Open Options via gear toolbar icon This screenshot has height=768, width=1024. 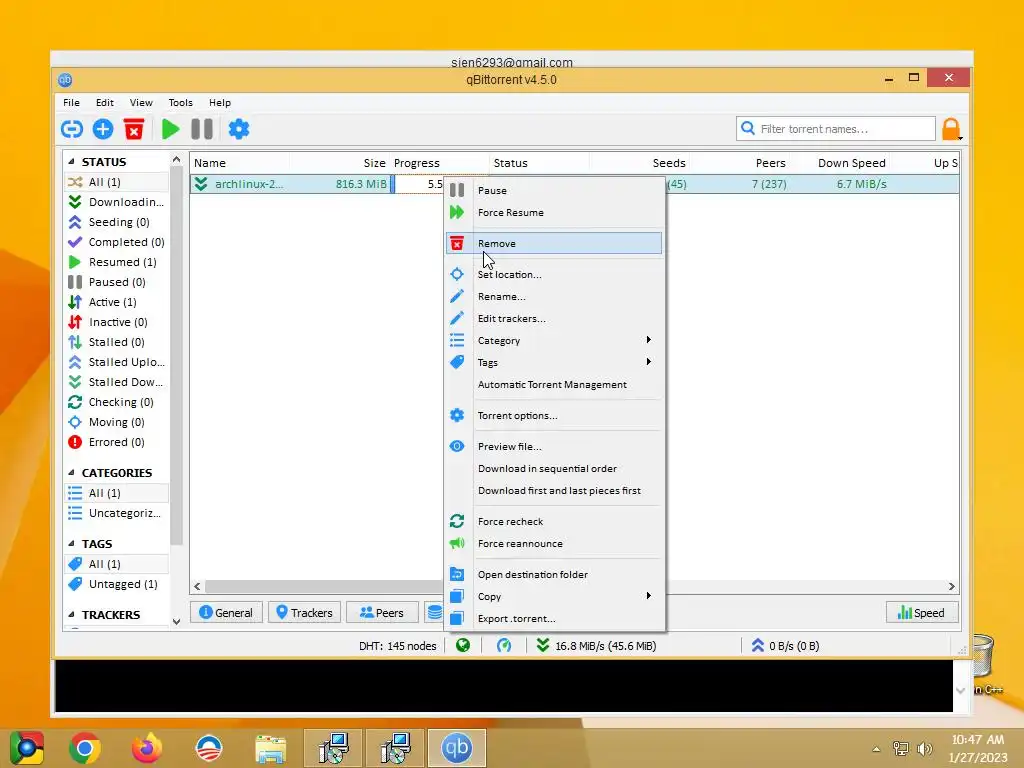click(239, 129)
